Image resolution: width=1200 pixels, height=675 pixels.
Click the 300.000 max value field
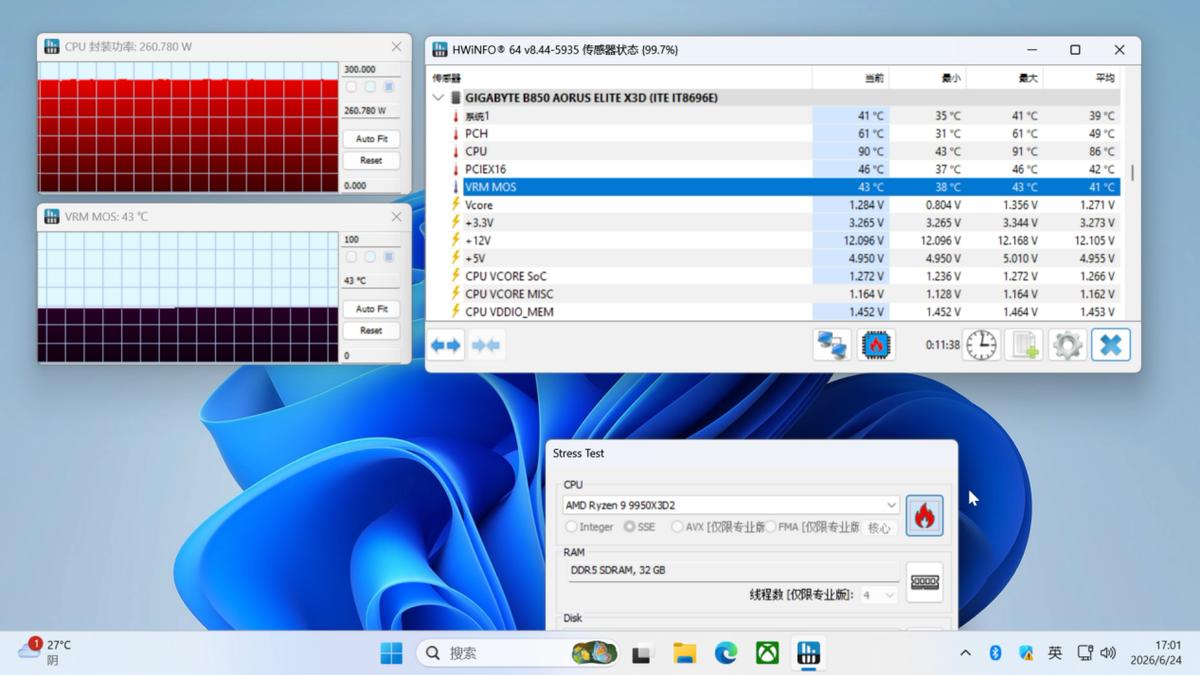pos(371,69)
